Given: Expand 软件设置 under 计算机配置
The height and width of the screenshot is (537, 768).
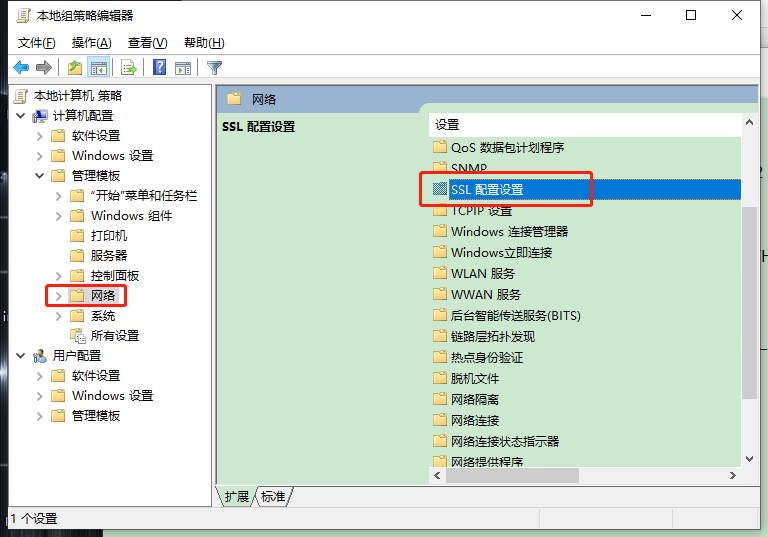Looking at the screenshot, I should 40,136.
